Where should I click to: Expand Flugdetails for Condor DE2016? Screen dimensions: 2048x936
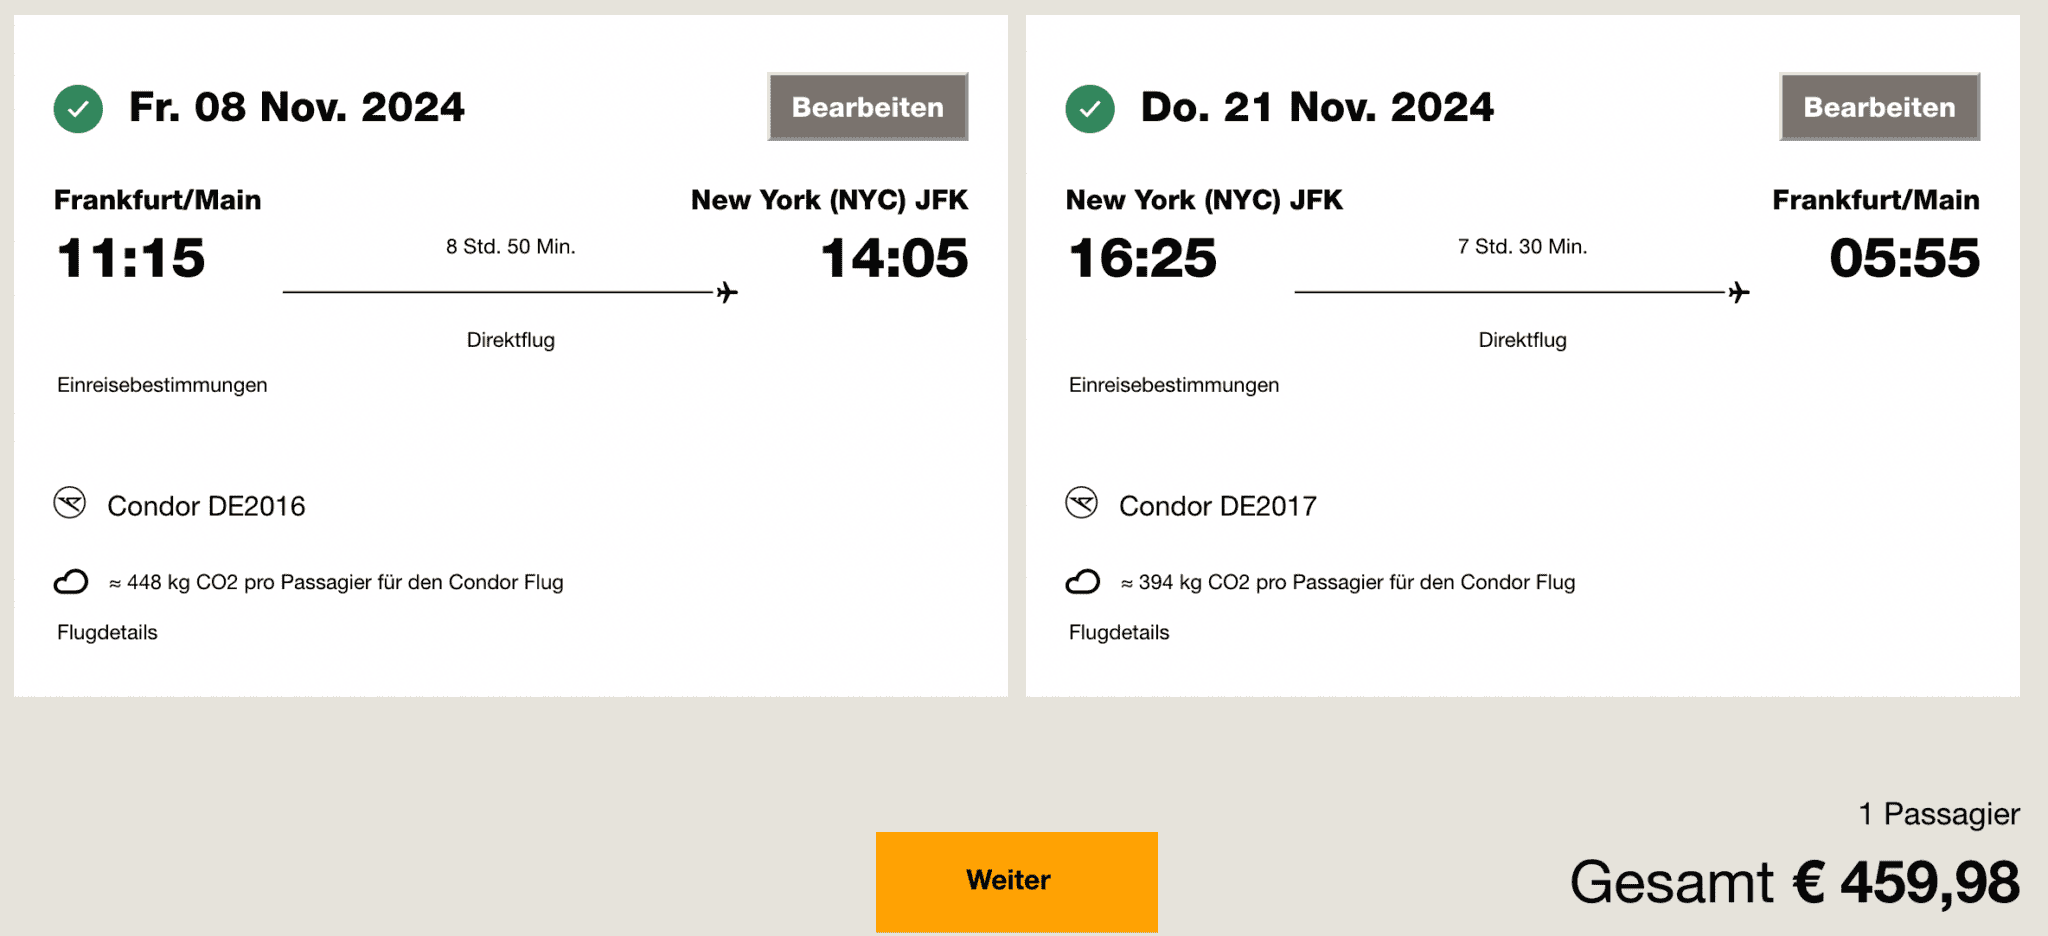pyautogui.click(x=107, y=632)
